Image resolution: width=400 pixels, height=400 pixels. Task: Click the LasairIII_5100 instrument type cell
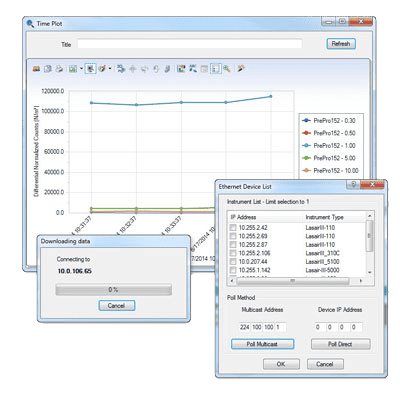(322, 262)
